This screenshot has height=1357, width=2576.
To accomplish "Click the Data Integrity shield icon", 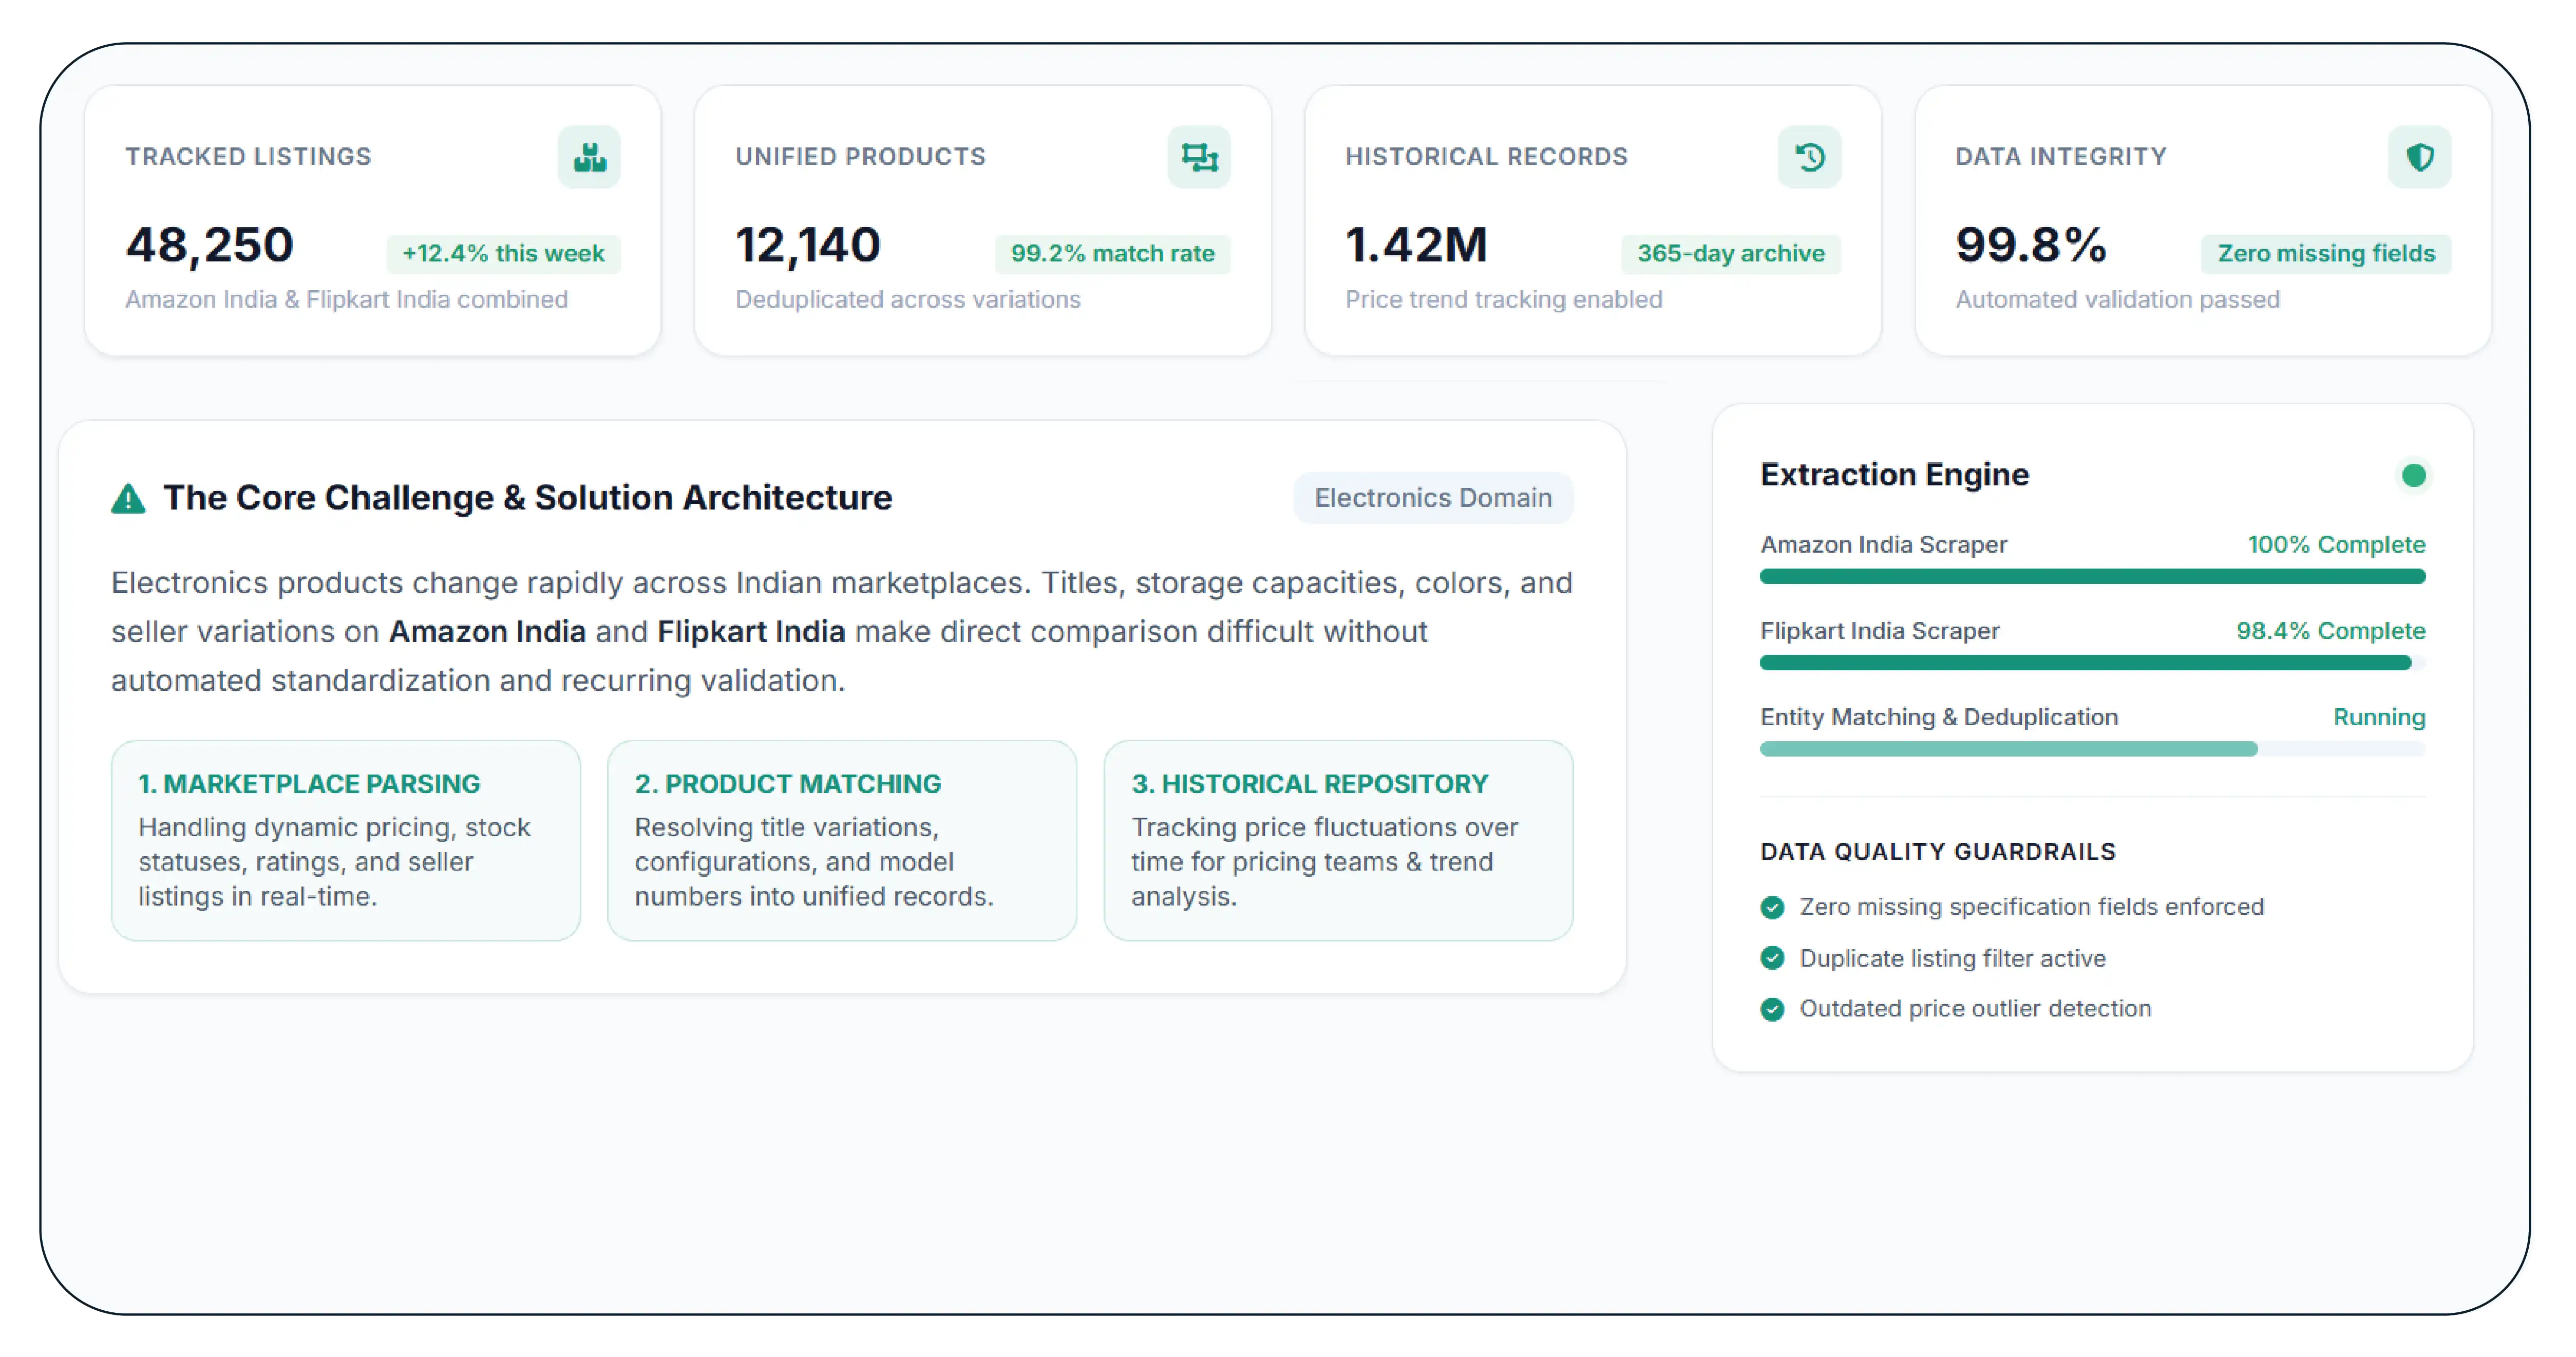I will coord(2420,157).
